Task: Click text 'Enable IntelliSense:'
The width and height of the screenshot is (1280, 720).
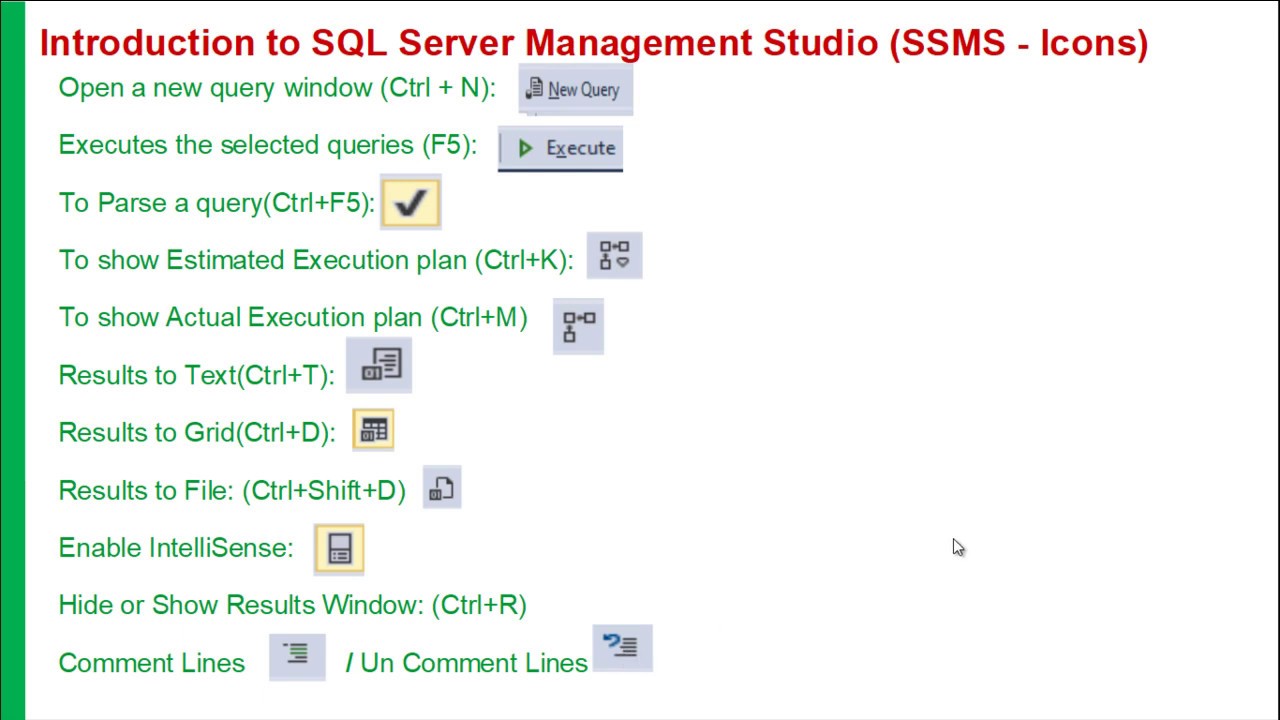Action: tap(176, 548)
